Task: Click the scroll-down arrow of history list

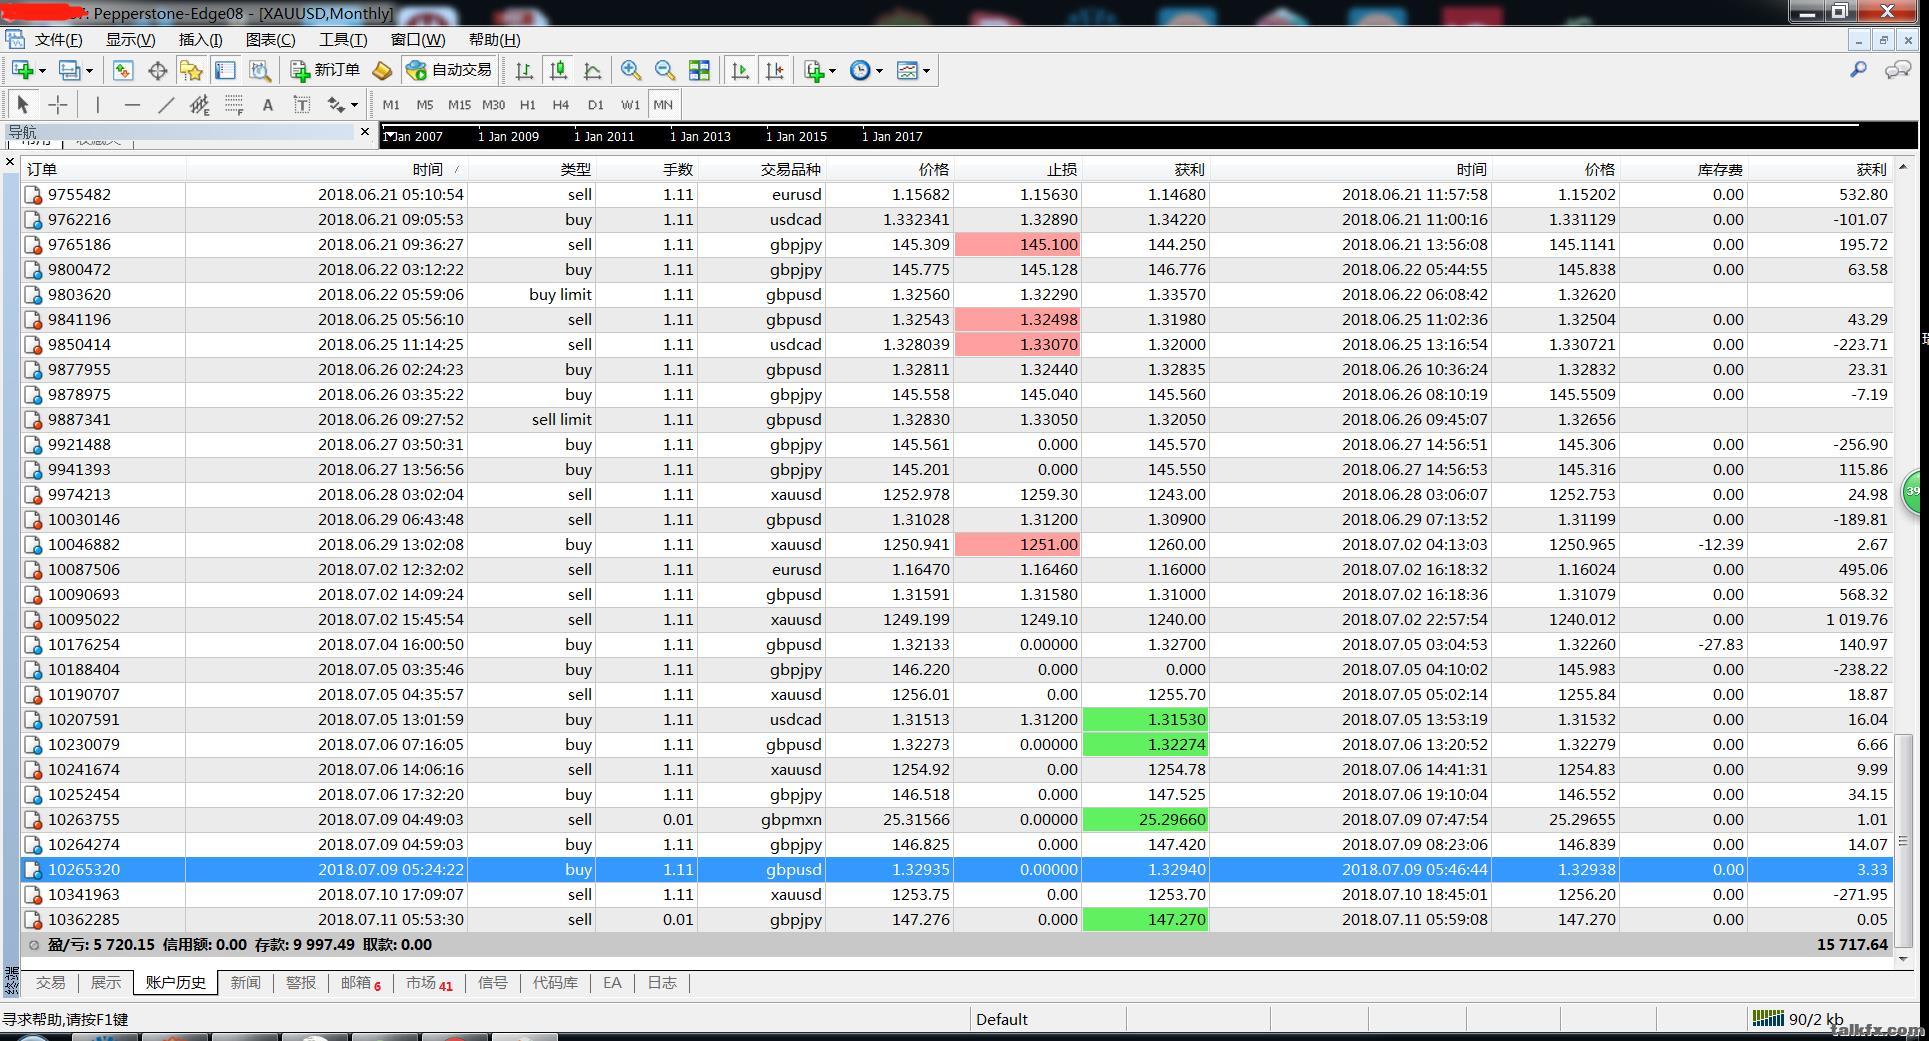Action: (x=1903, y=958)
